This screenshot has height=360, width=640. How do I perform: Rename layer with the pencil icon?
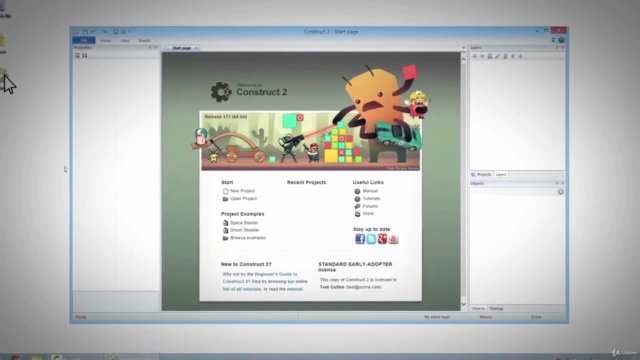tap(498, 56)
